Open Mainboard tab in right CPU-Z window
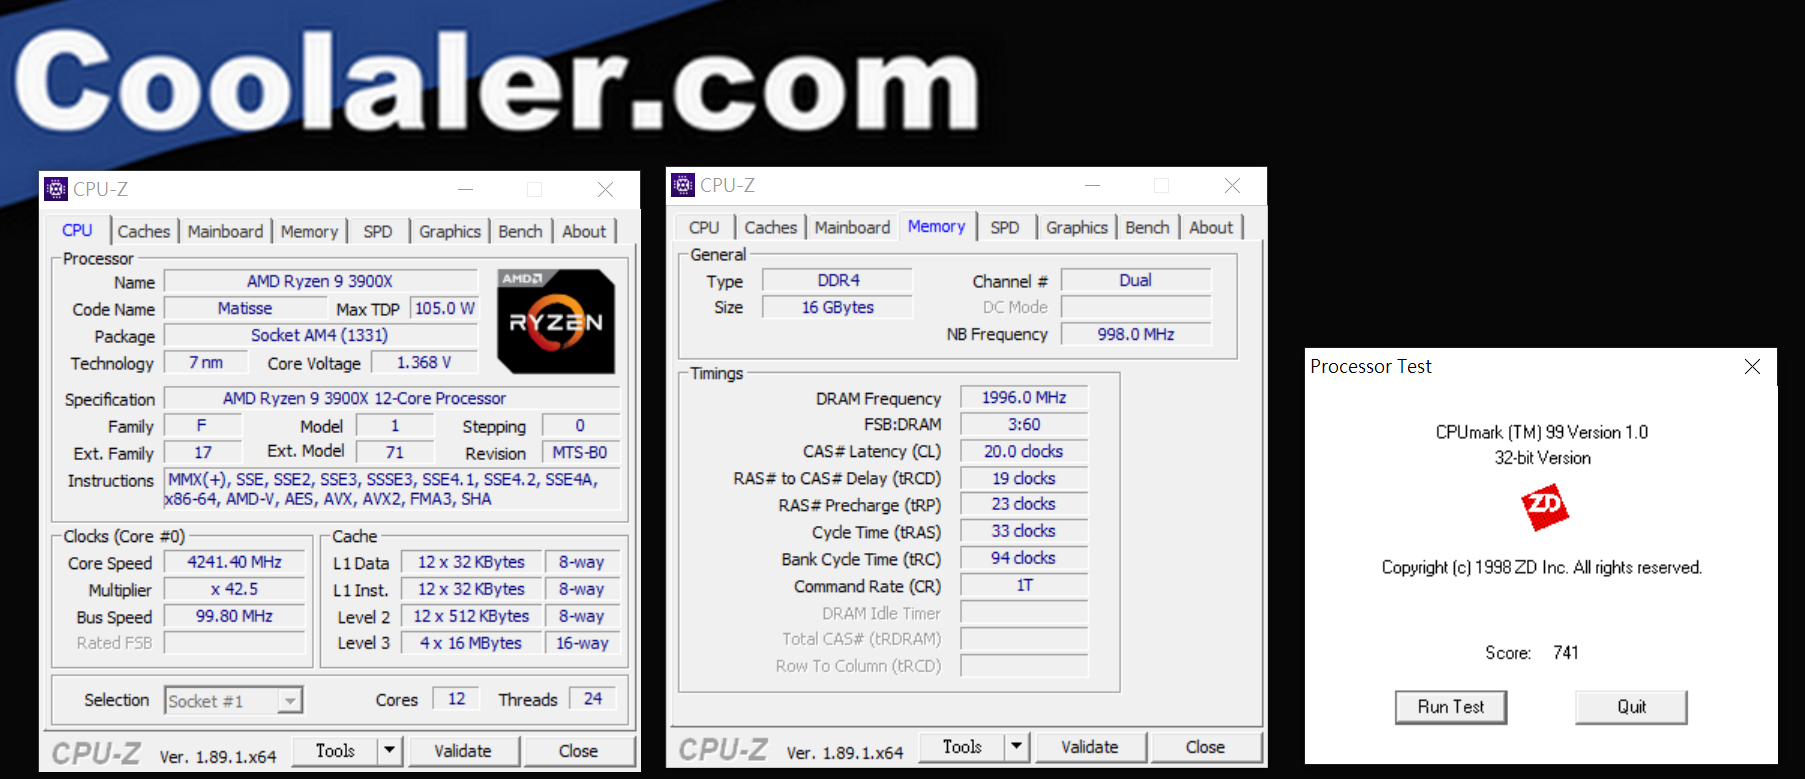 click(852, 227)
